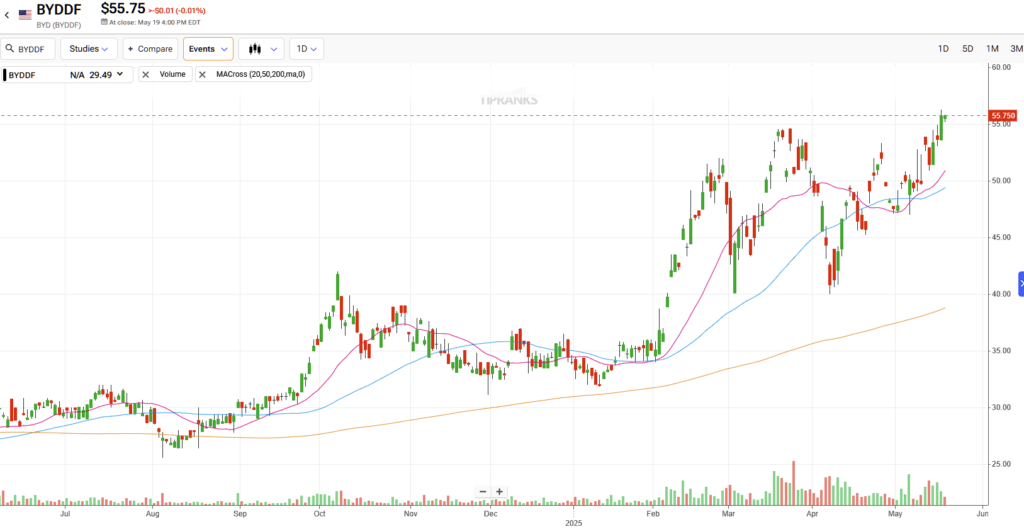The width and height of the screenshot is (1024, 529).
Task: Click the Compare button
Action: 150,49
